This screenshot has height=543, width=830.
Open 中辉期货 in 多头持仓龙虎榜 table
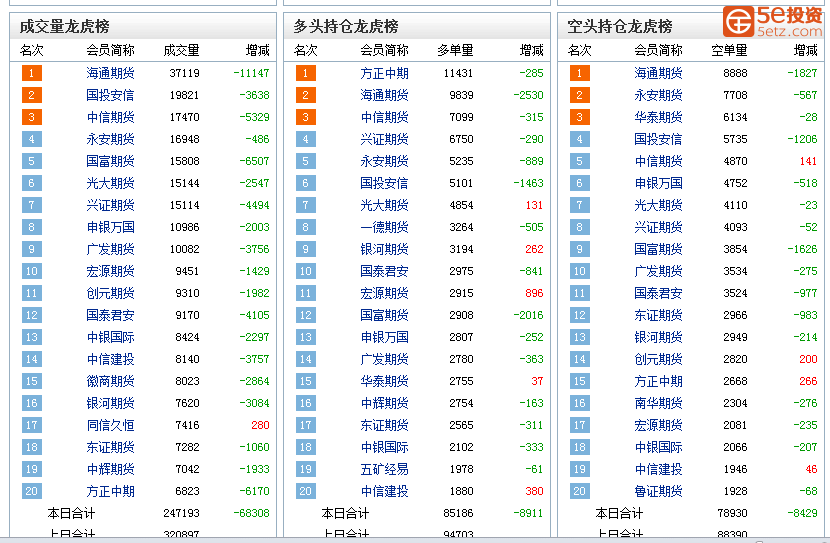tap(384, 403)
